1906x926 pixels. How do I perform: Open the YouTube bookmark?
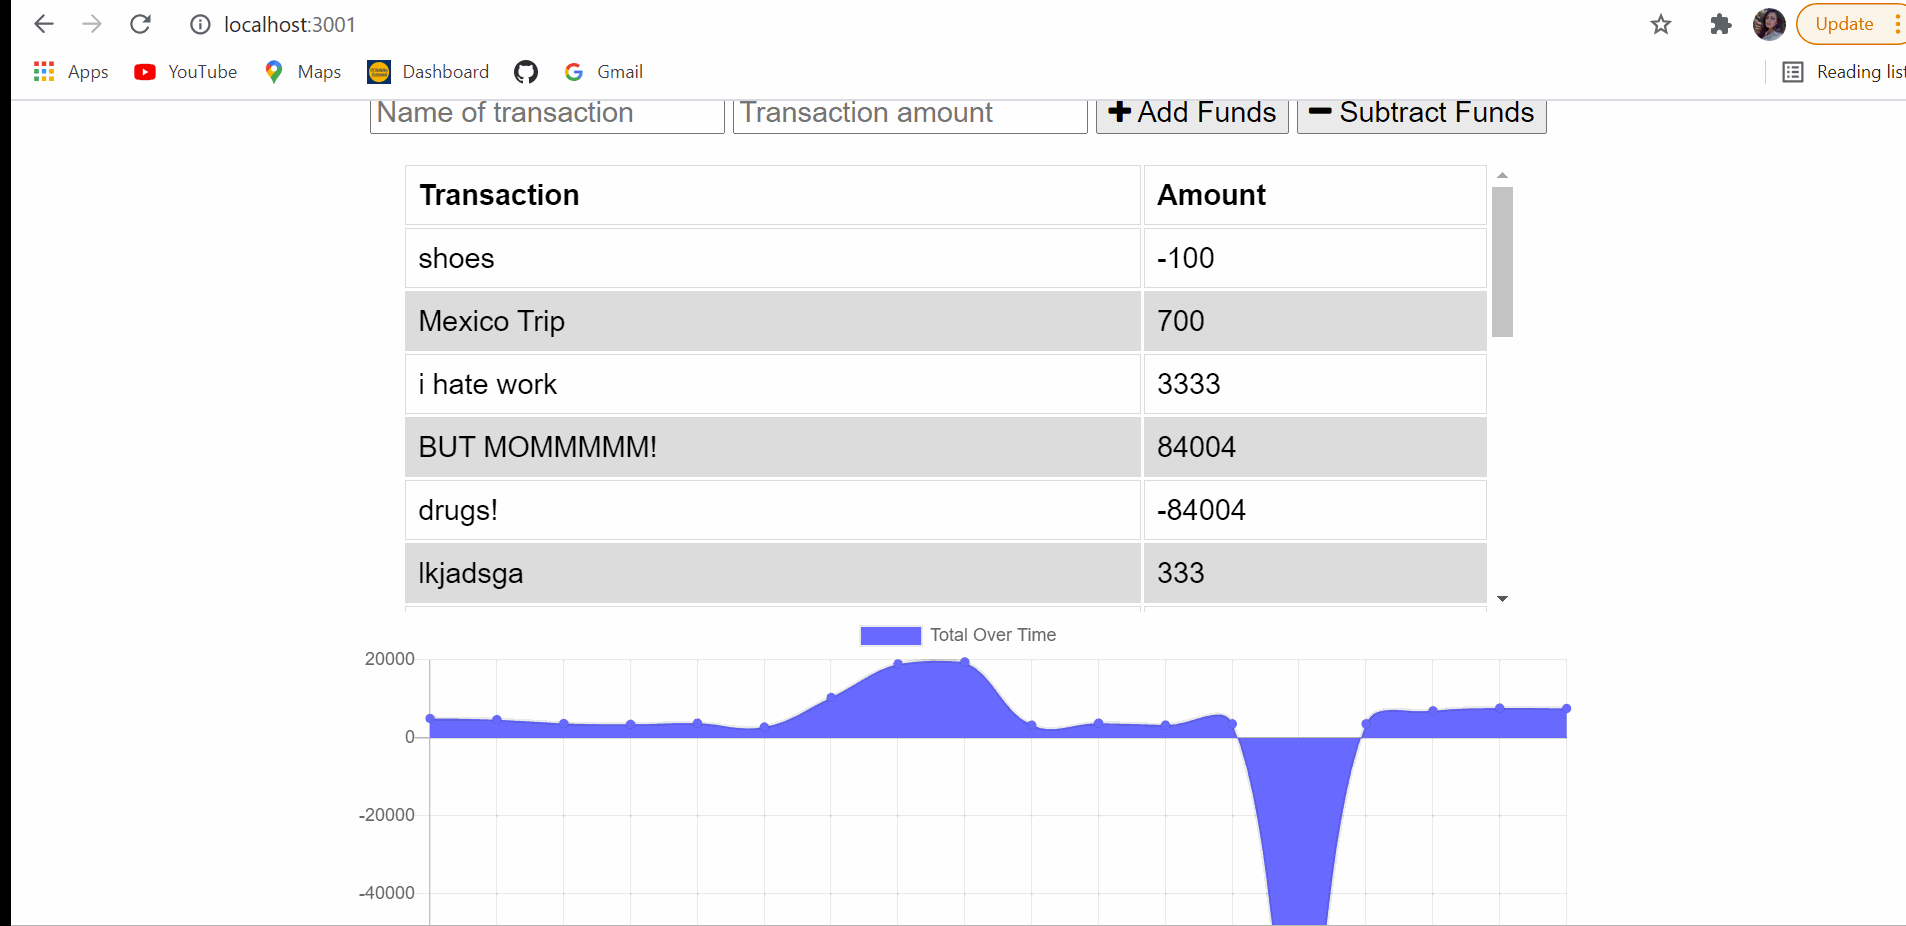[186, 72]
